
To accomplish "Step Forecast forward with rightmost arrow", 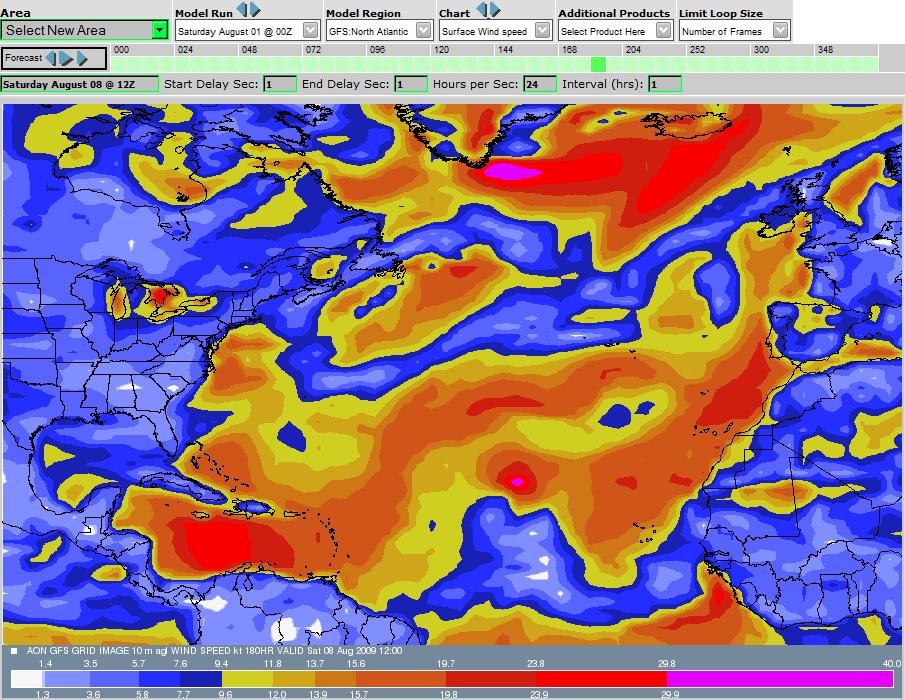I will 82,59.
